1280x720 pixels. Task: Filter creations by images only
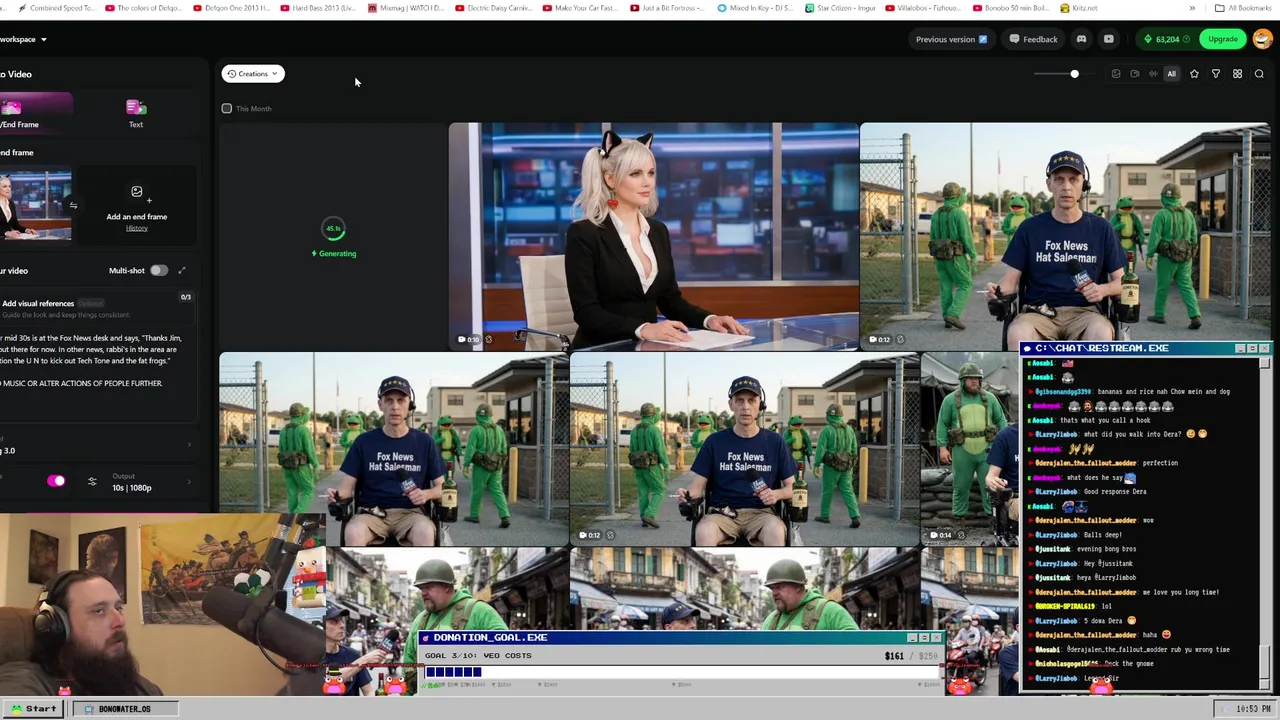point(1116,74)
